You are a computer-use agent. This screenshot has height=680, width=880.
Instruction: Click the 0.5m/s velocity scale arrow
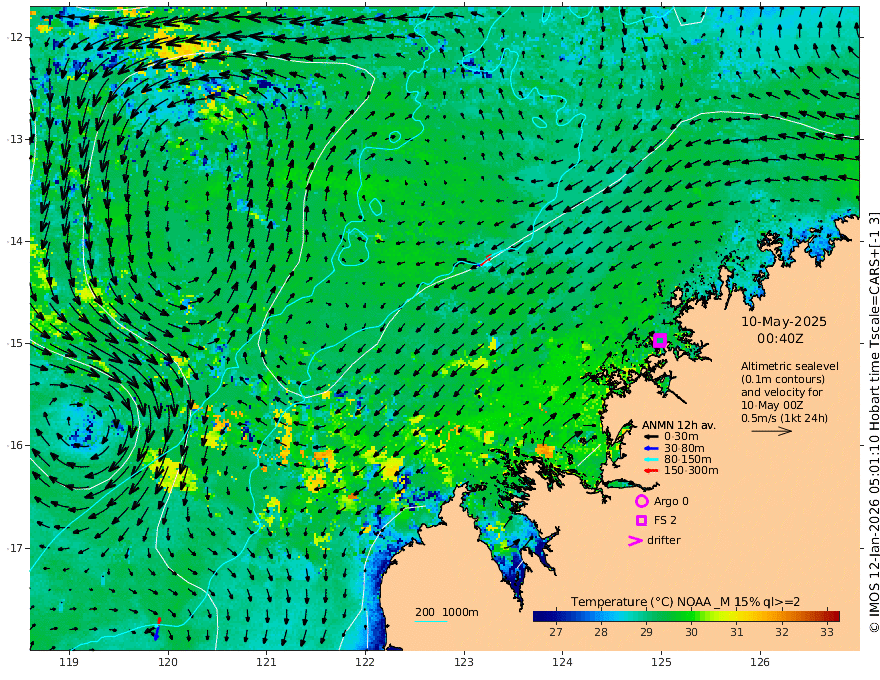771,431
